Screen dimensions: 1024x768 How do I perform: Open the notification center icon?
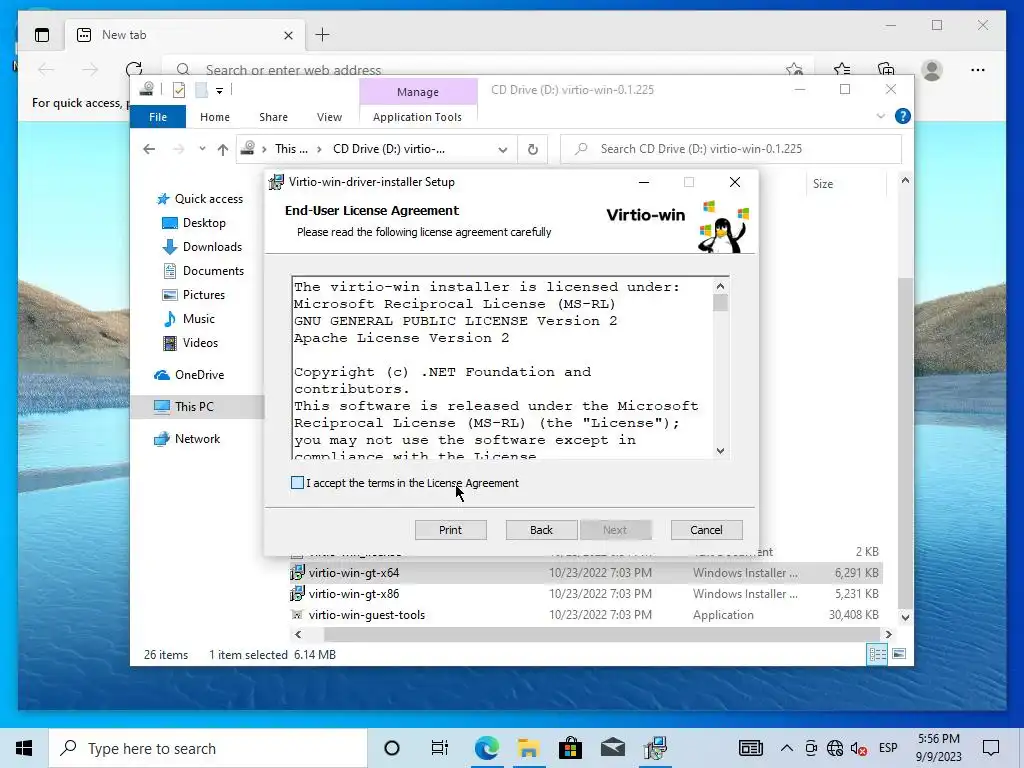pyautogui.click(x=991, y=748)
